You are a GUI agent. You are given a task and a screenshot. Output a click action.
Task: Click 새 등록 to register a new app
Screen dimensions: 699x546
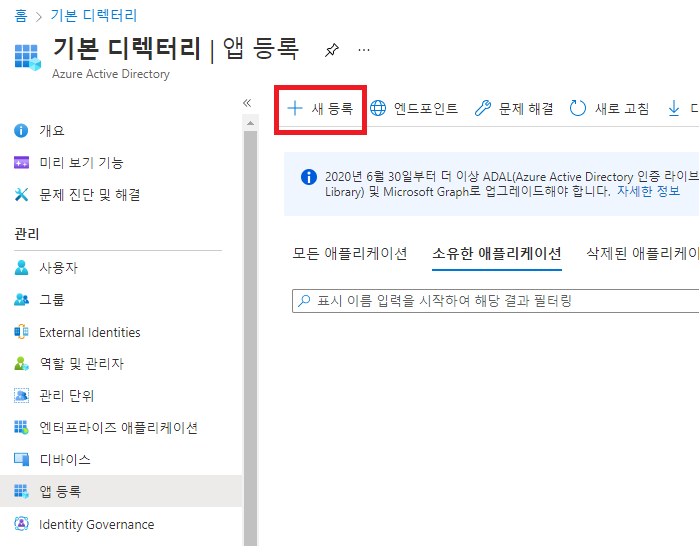[320, 109]
